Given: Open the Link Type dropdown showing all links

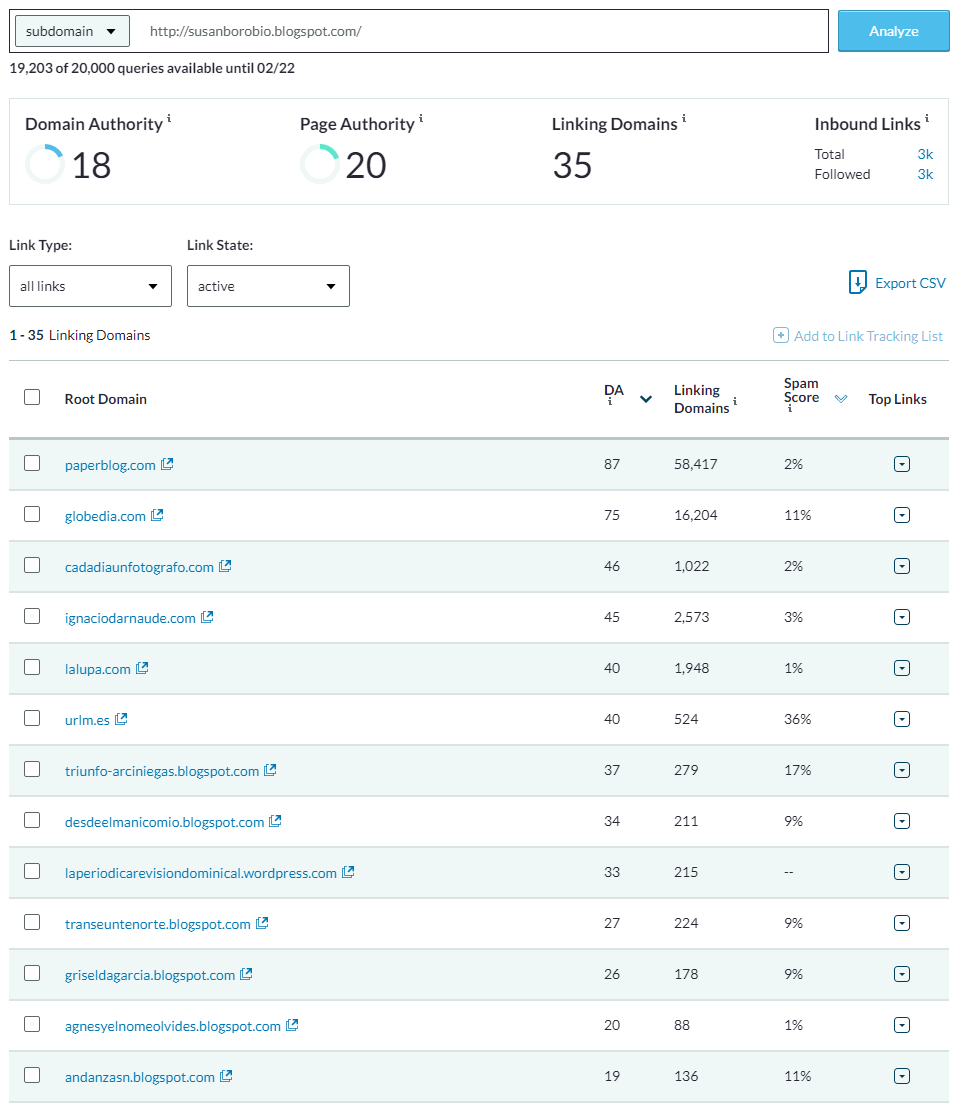Looking at the screenshot, I should coord(90,286).
